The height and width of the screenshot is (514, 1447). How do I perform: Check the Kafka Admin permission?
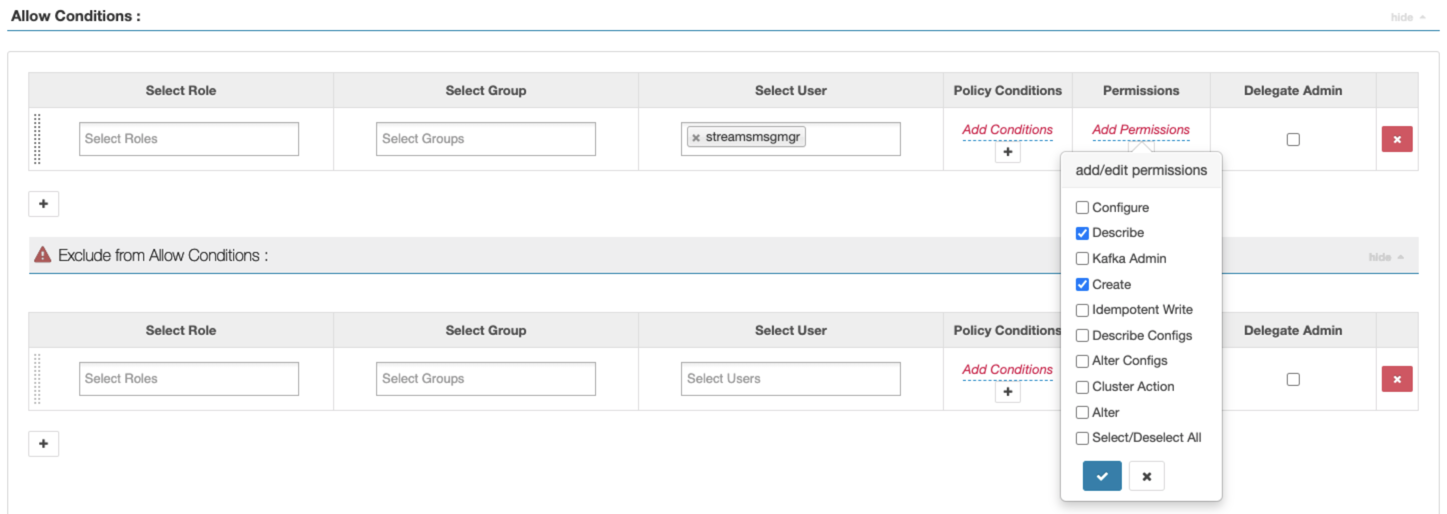(1082, 259)
